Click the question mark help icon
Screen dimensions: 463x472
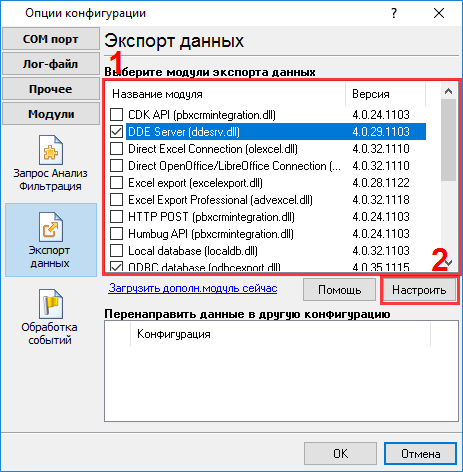pyautogui.click(x=394, y=13)
